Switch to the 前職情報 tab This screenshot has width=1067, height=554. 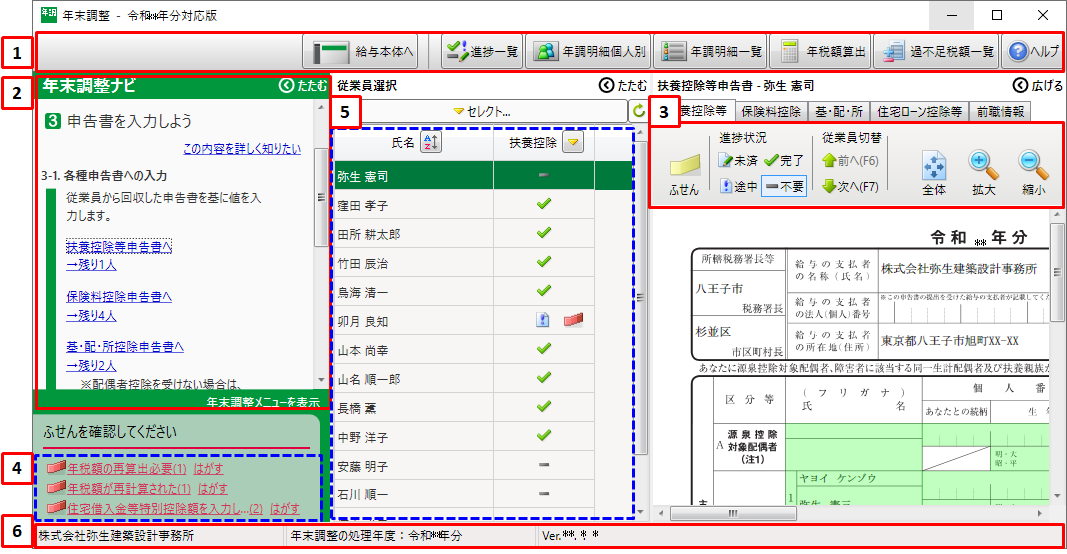(x=1000, y=112)
